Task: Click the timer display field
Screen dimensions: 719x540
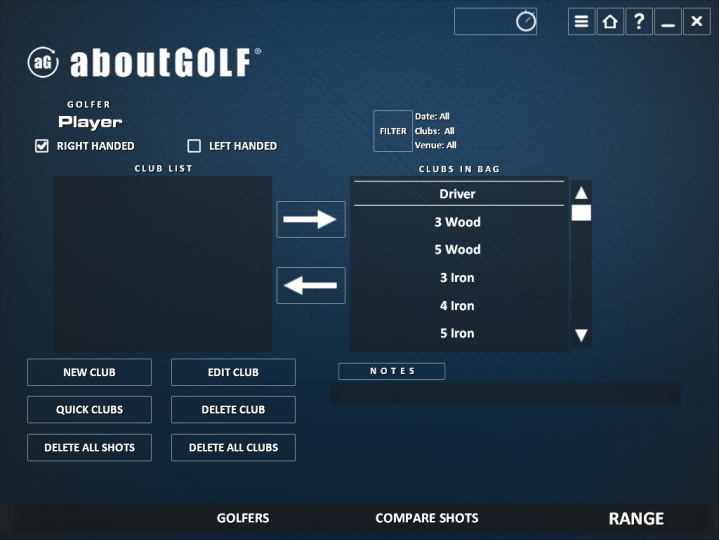Action: 495,22
